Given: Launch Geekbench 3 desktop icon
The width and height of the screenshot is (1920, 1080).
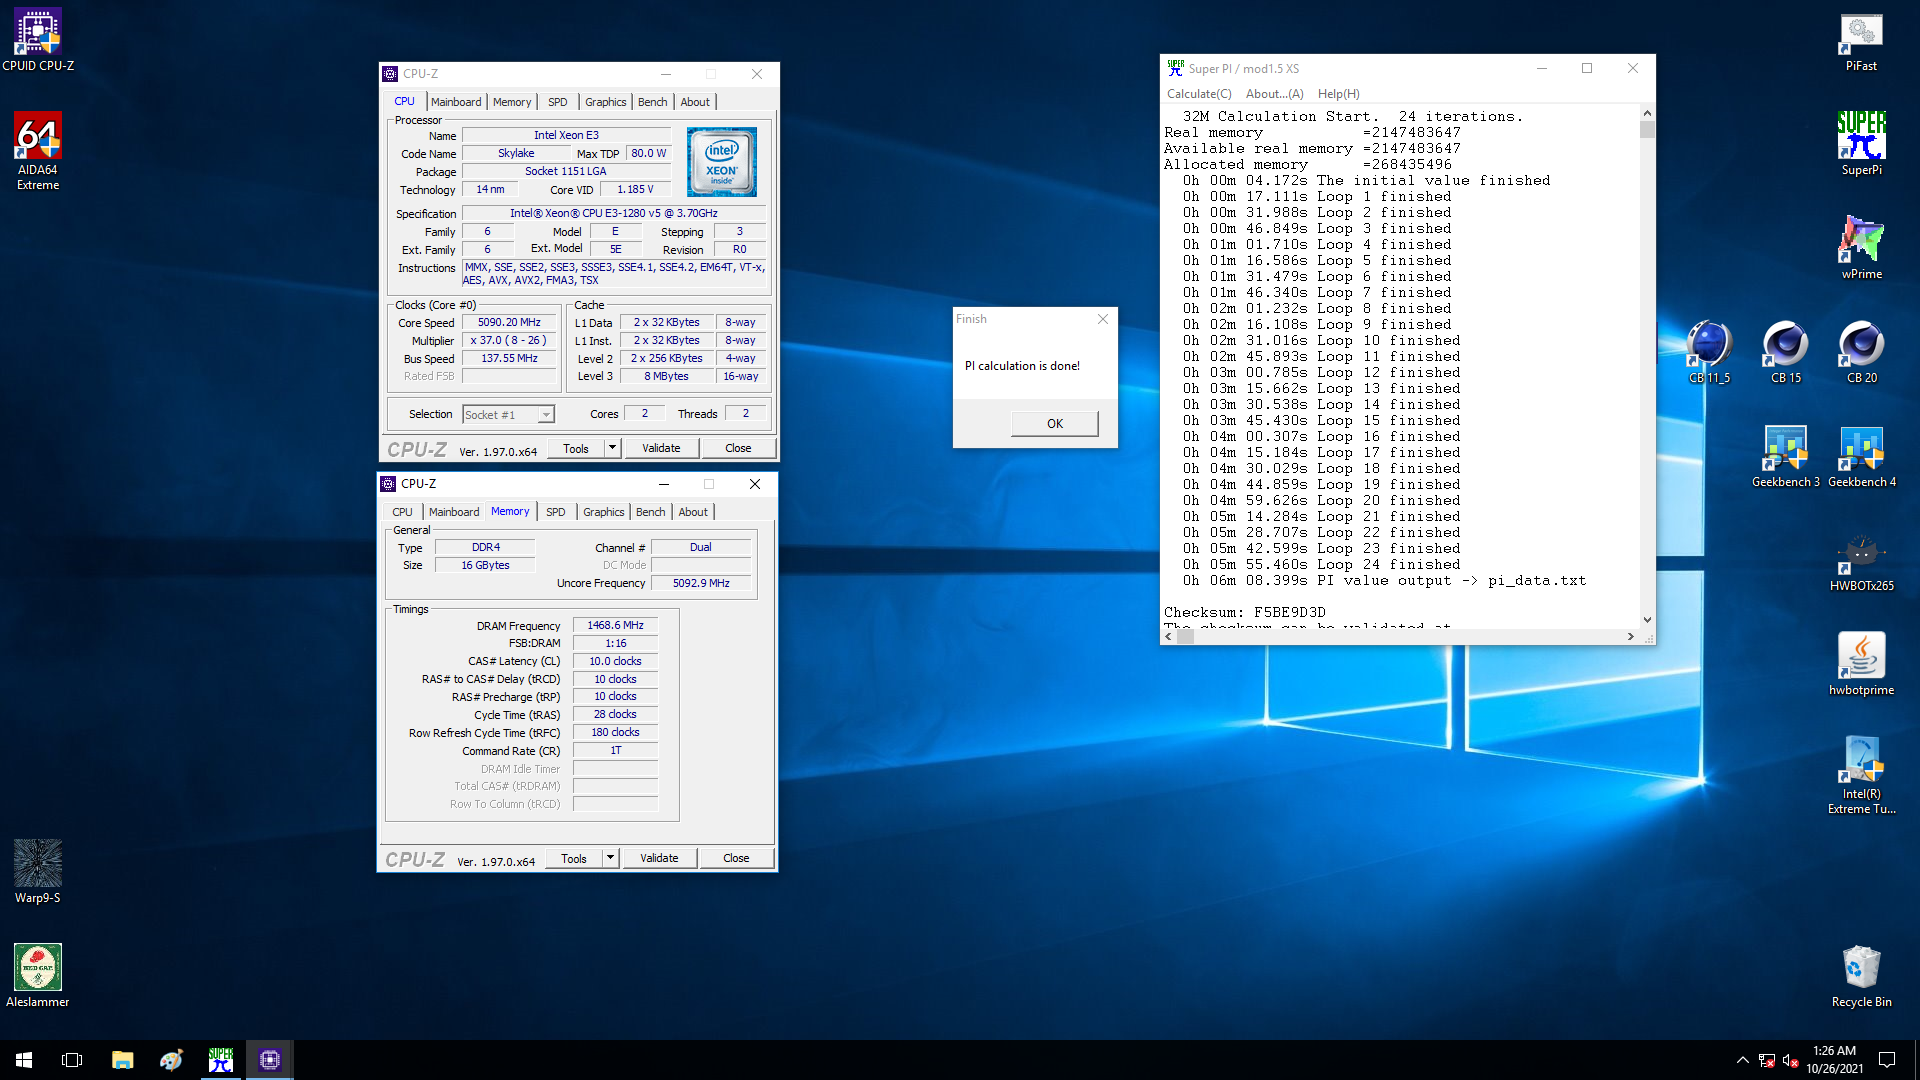Looking at the screenshot, I should pos(1785,456).
